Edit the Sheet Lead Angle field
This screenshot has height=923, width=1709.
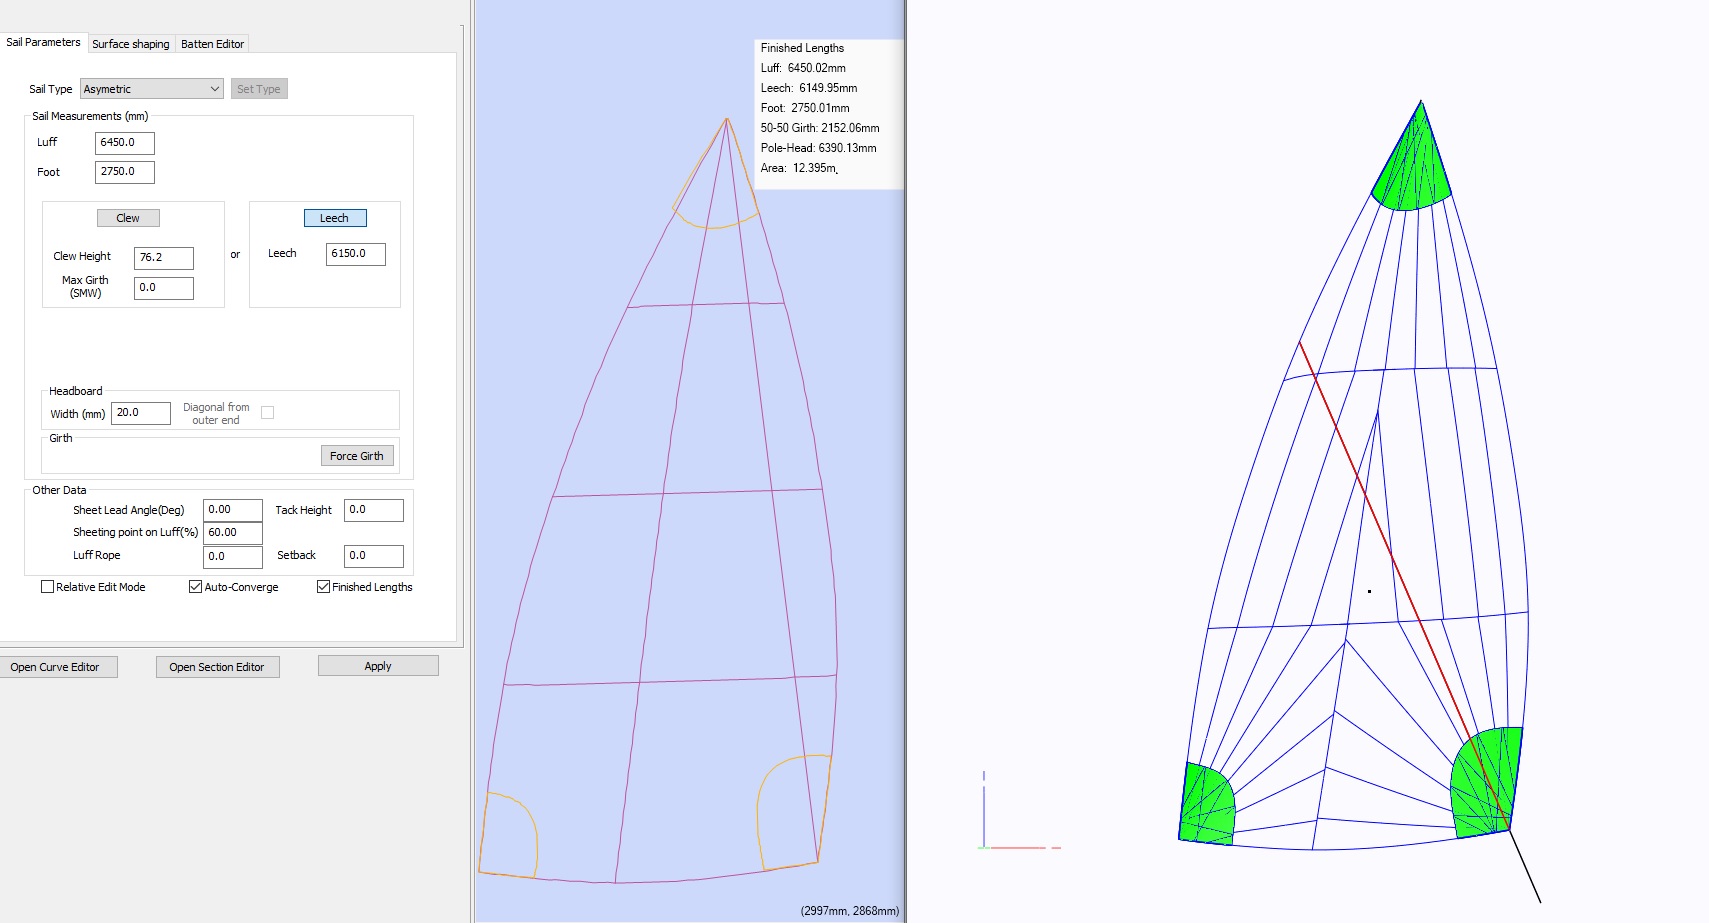[232, 510]
